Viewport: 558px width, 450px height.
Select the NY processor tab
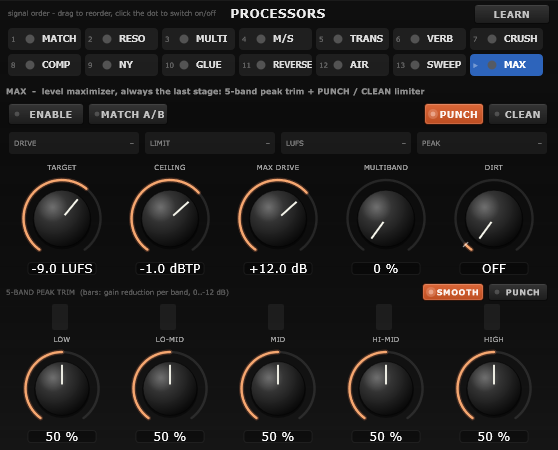pyautogui.click(x=121, y=65)
